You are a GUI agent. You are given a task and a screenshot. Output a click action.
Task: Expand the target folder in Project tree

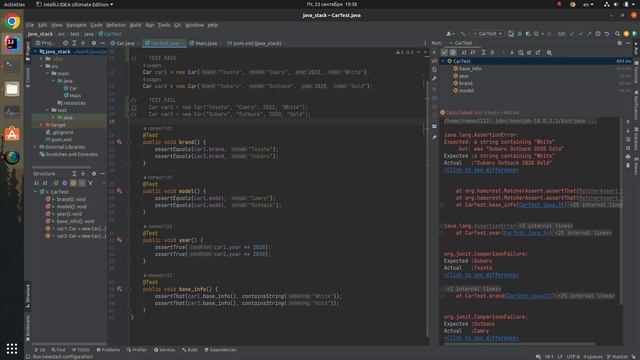tap(41, 125)
